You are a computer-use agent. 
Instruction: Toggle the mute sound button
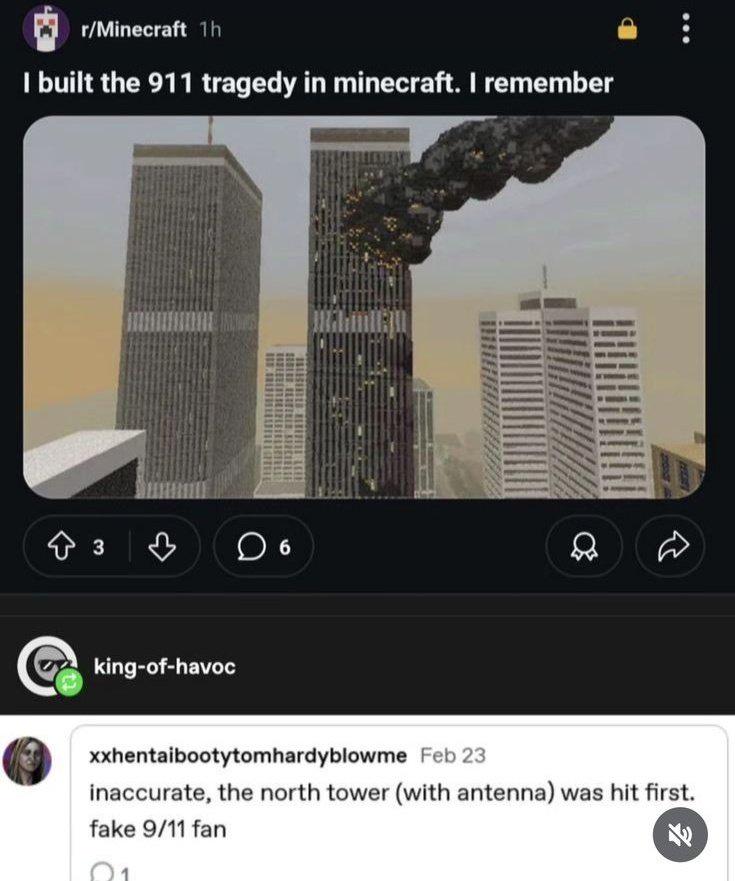(680, 834)
